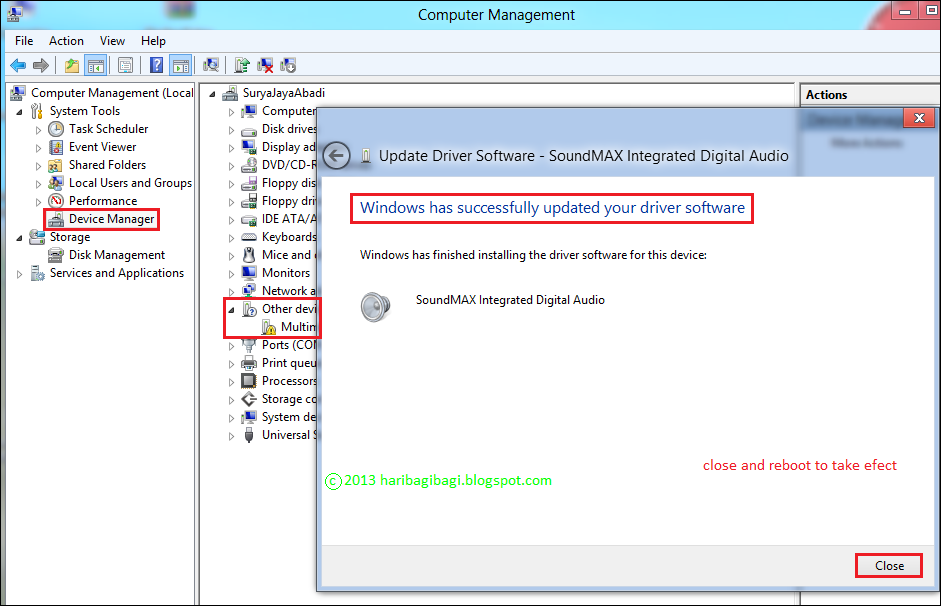The height and width of the screenshot is (606, 941).
Task: Select Device Manager in the left tree
Action: coord(112,219)
